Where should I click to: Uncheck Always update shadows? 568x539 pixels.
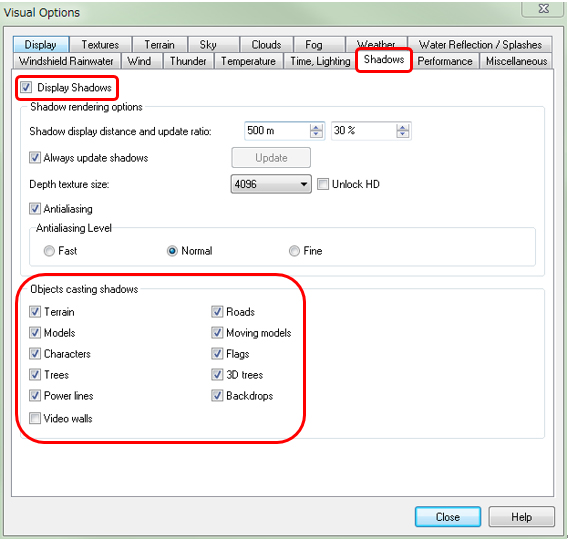click(35, 158)
